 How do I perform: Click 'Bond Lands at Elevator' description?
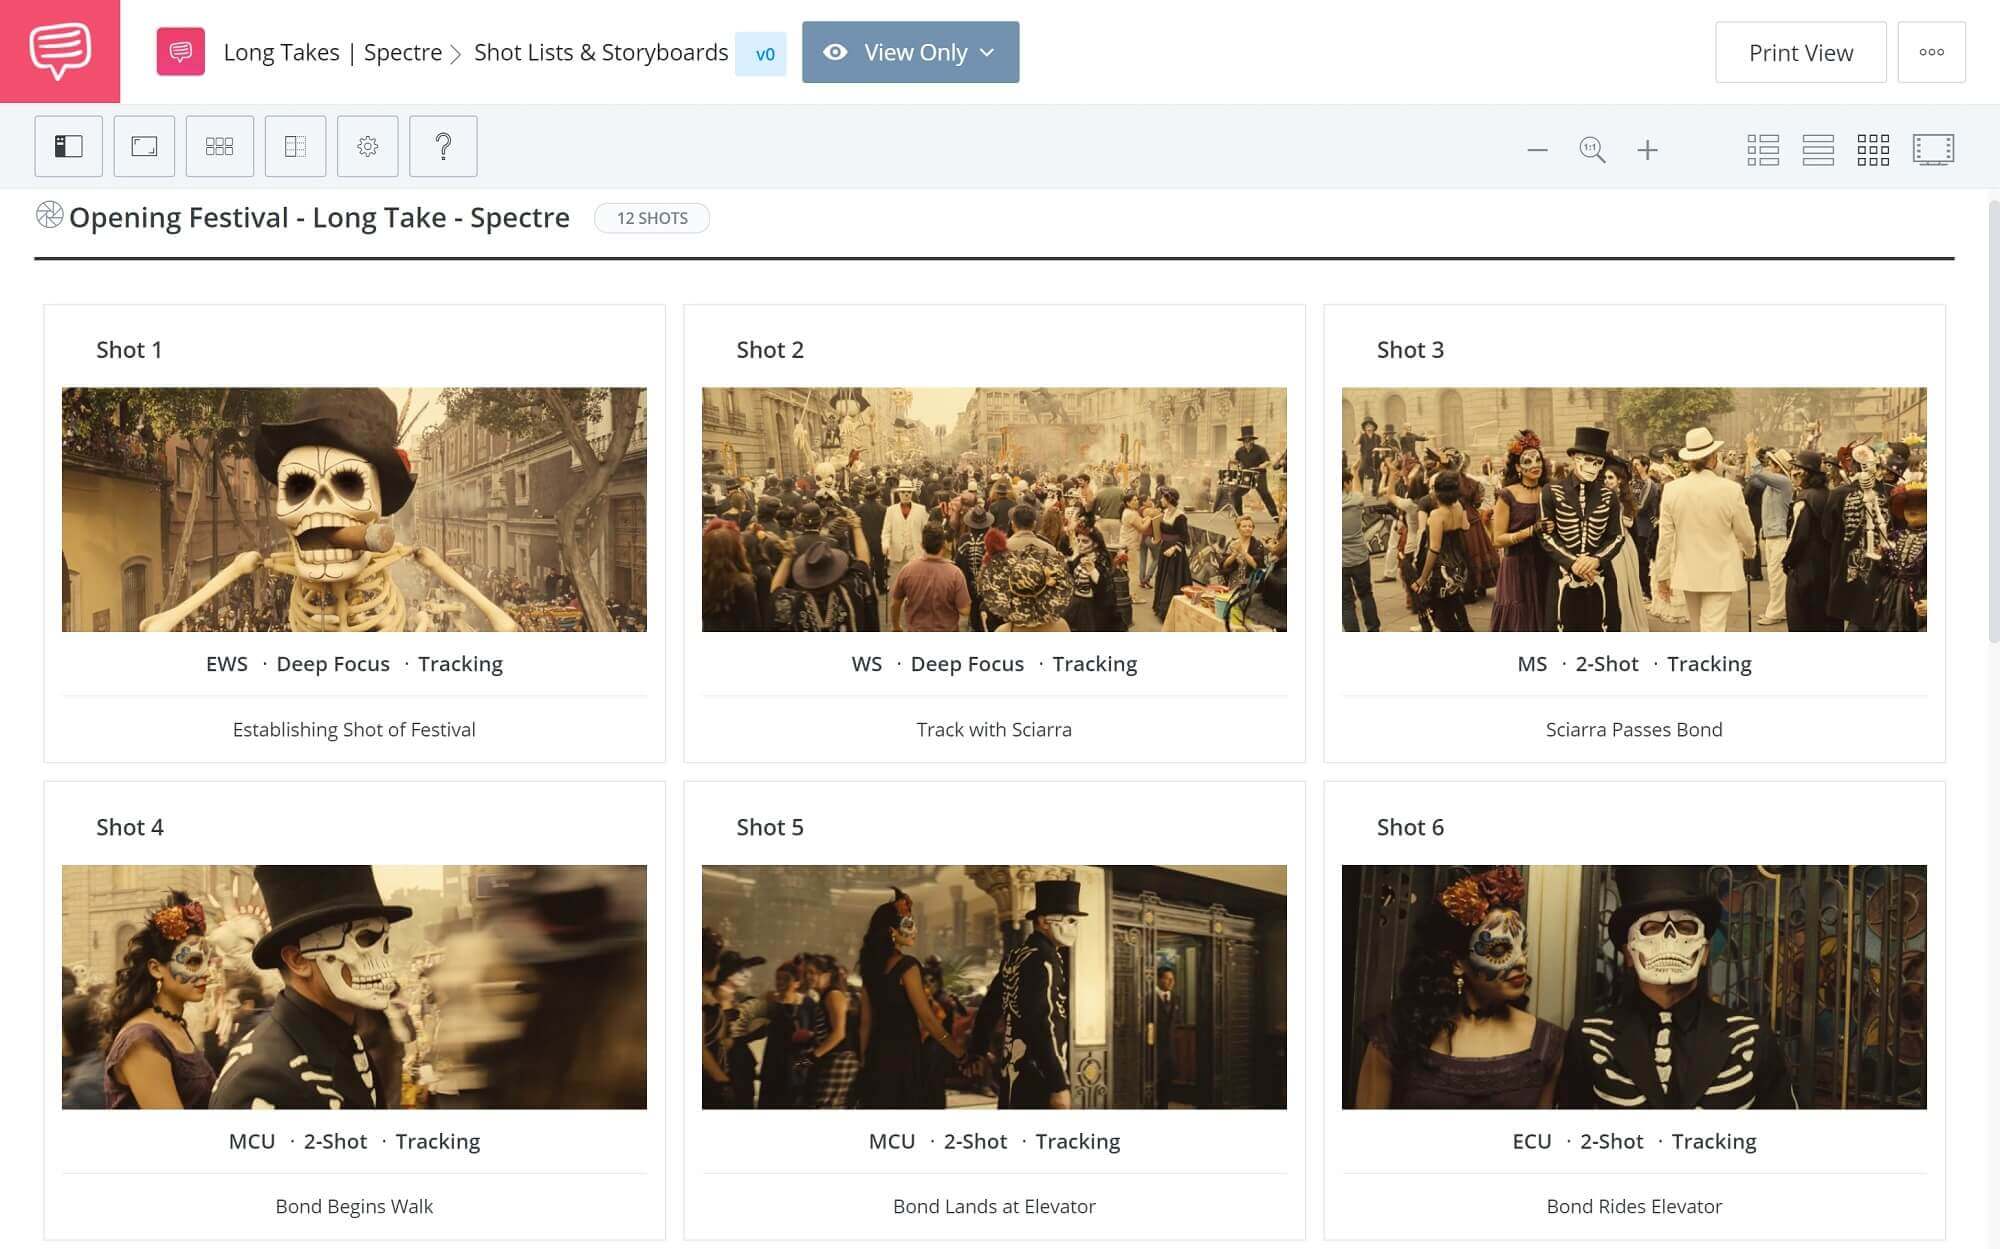[x=994, y=1206]
